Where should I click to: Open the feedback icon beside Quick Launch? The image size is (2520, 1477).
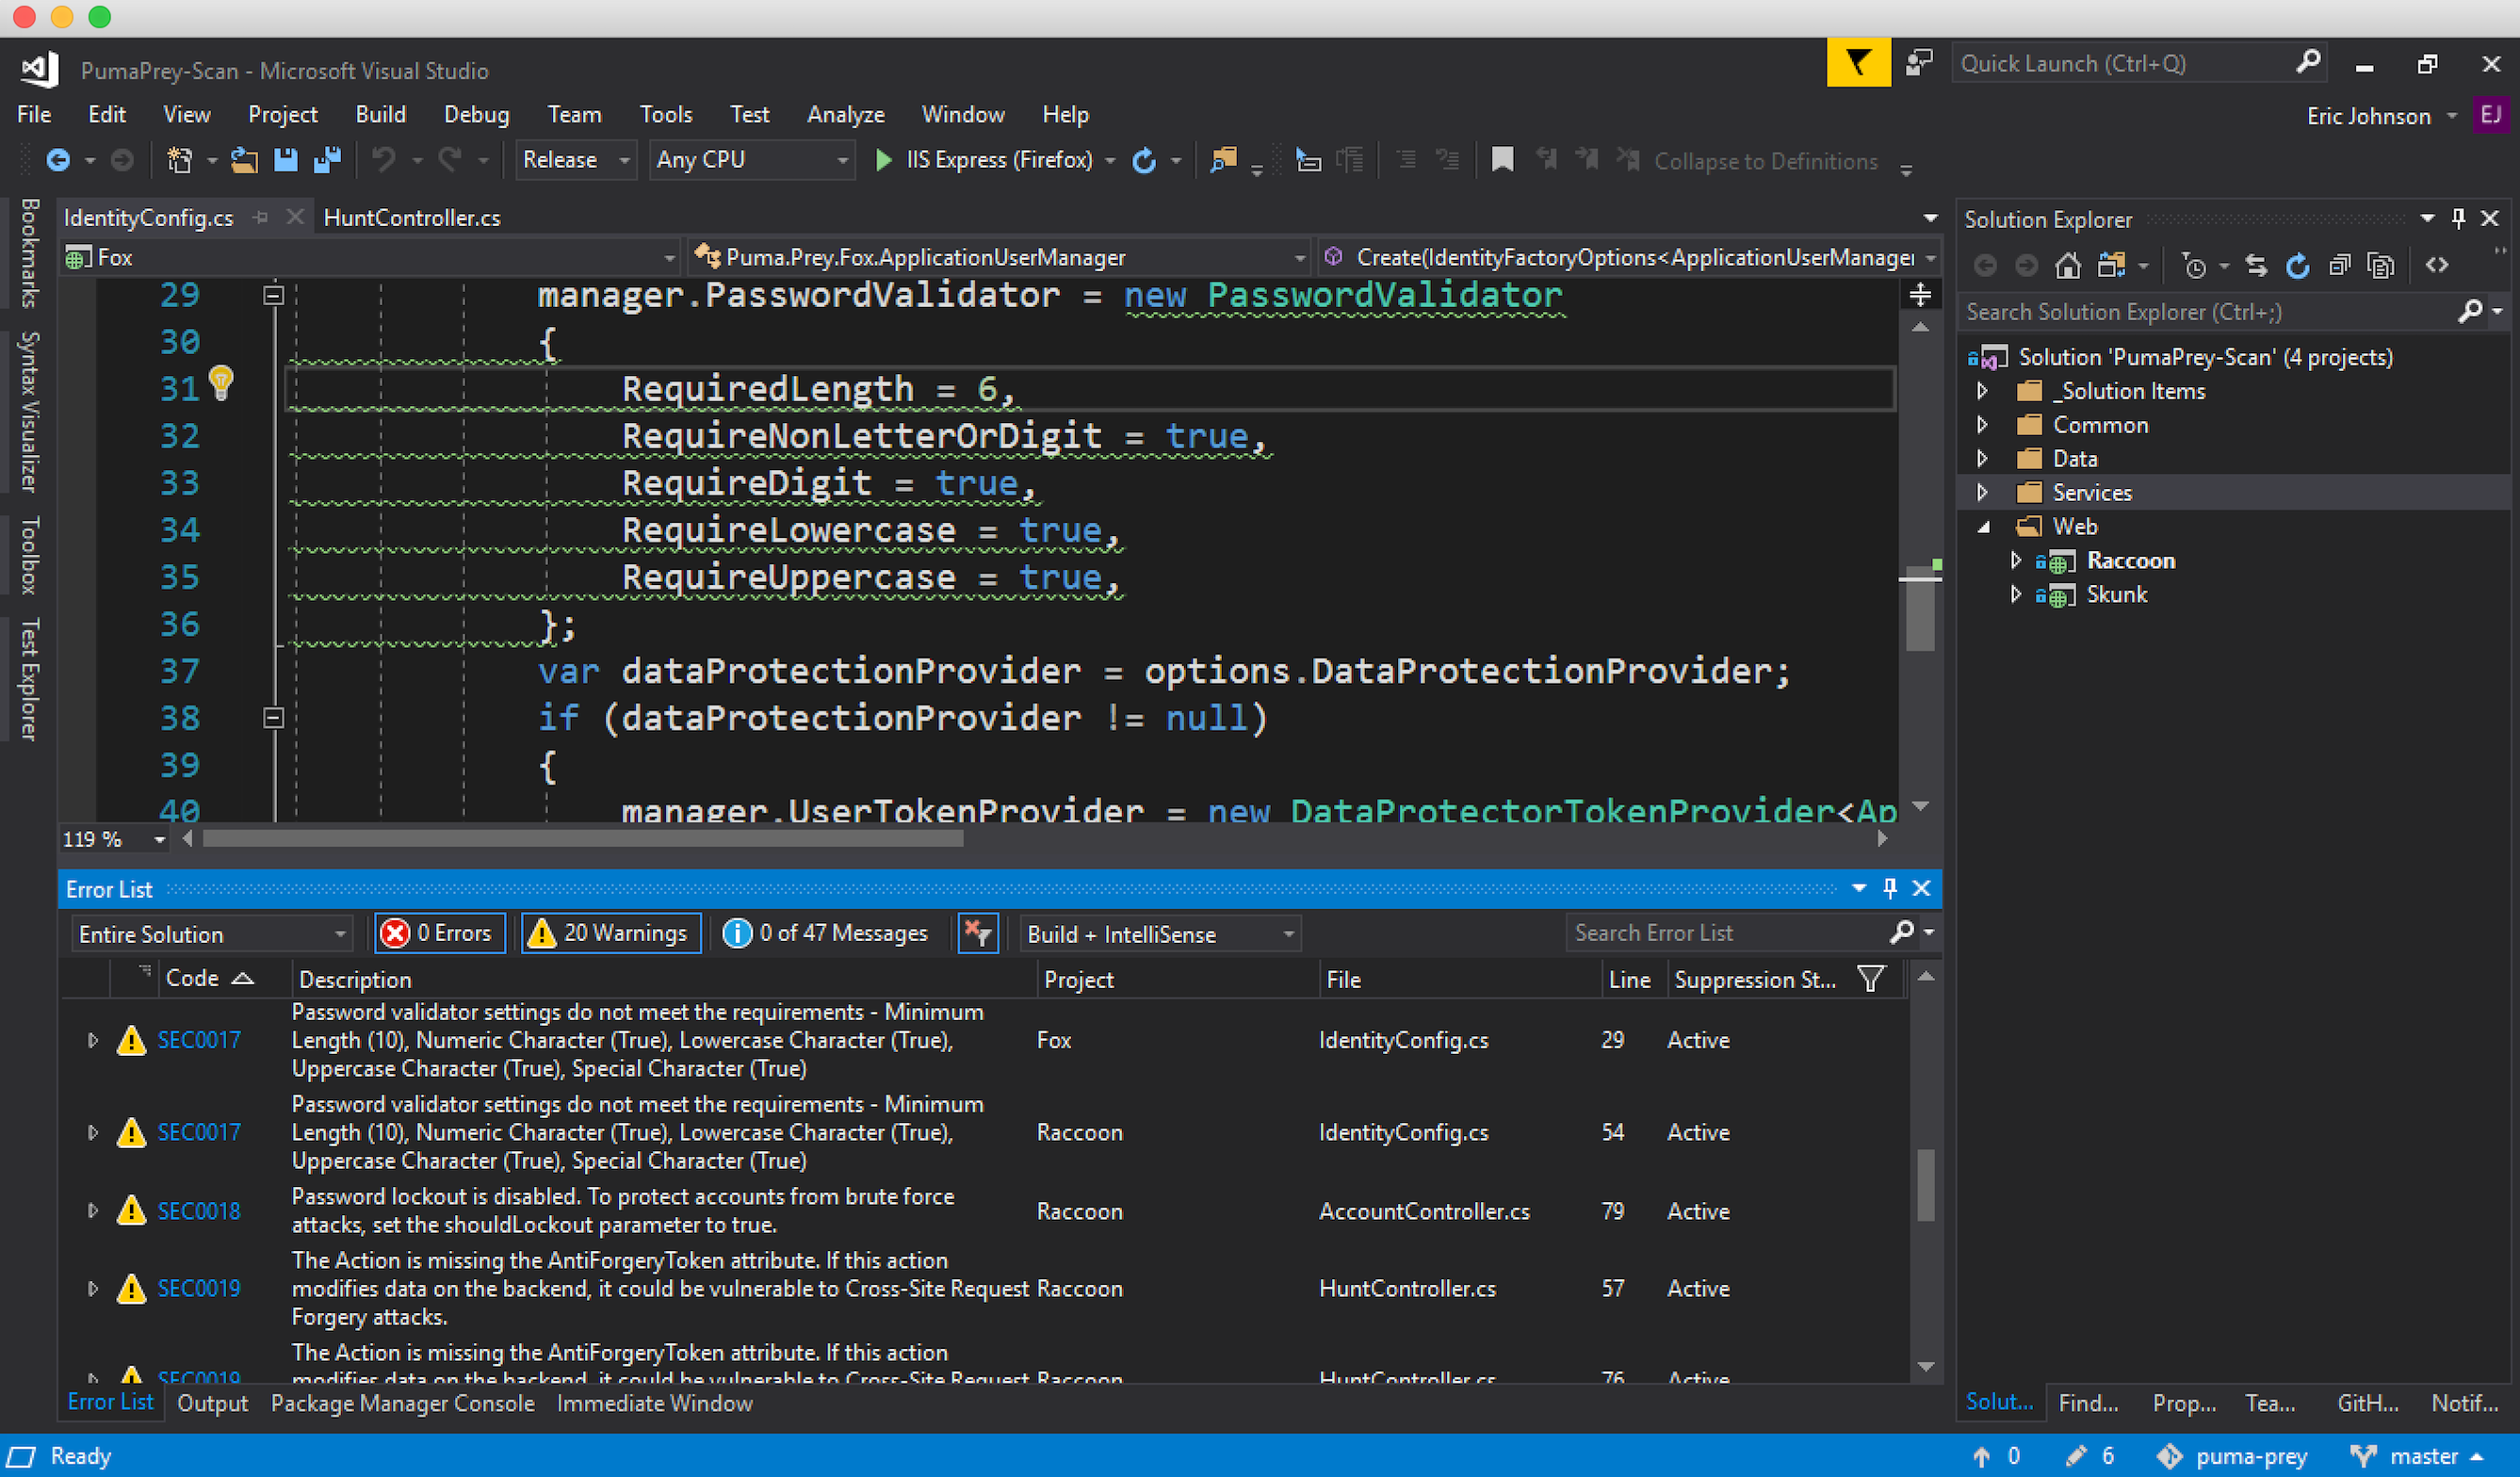(x=1919, y=63)
